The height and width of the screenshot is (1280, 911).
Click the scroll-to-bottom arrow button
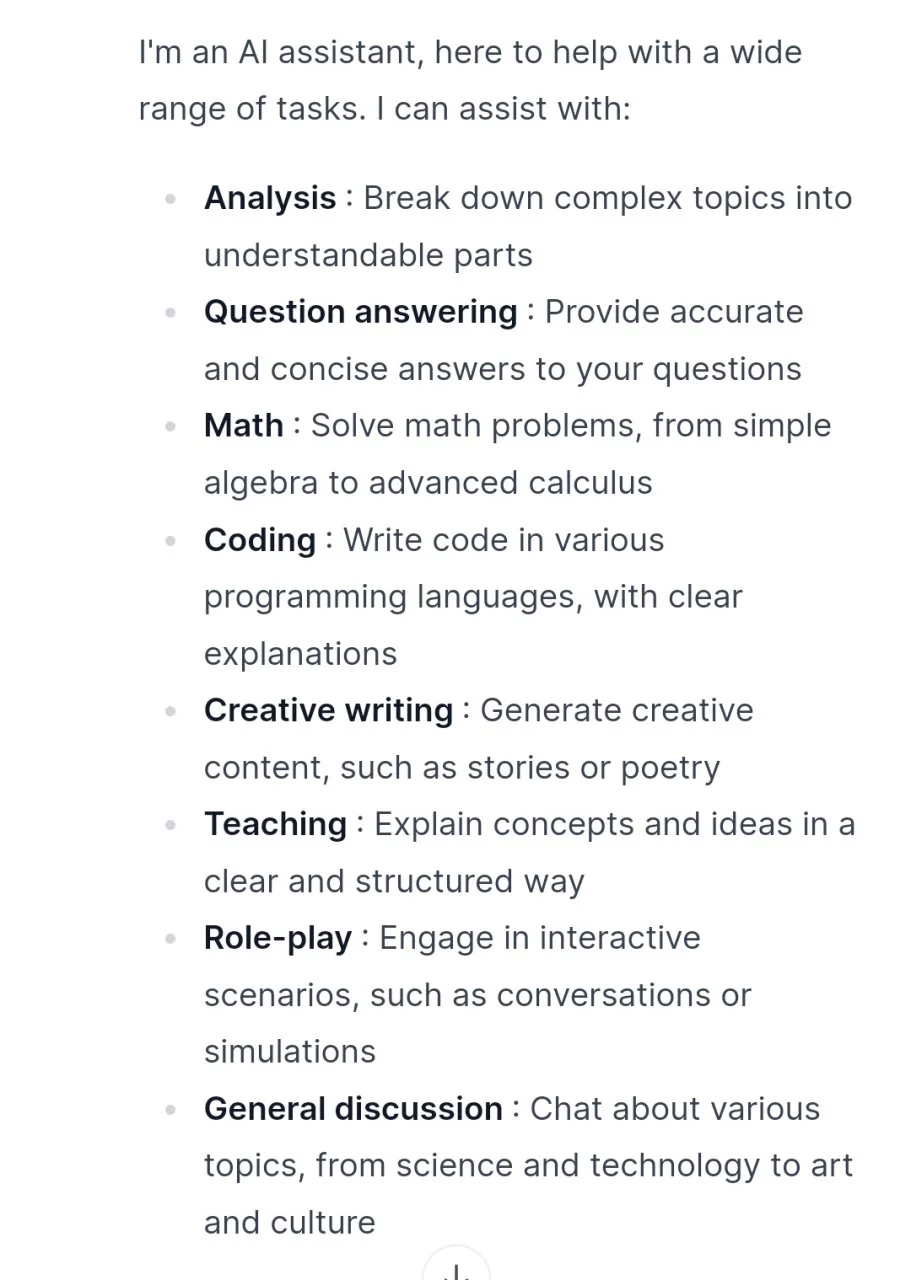click(x=456, y=1264)
